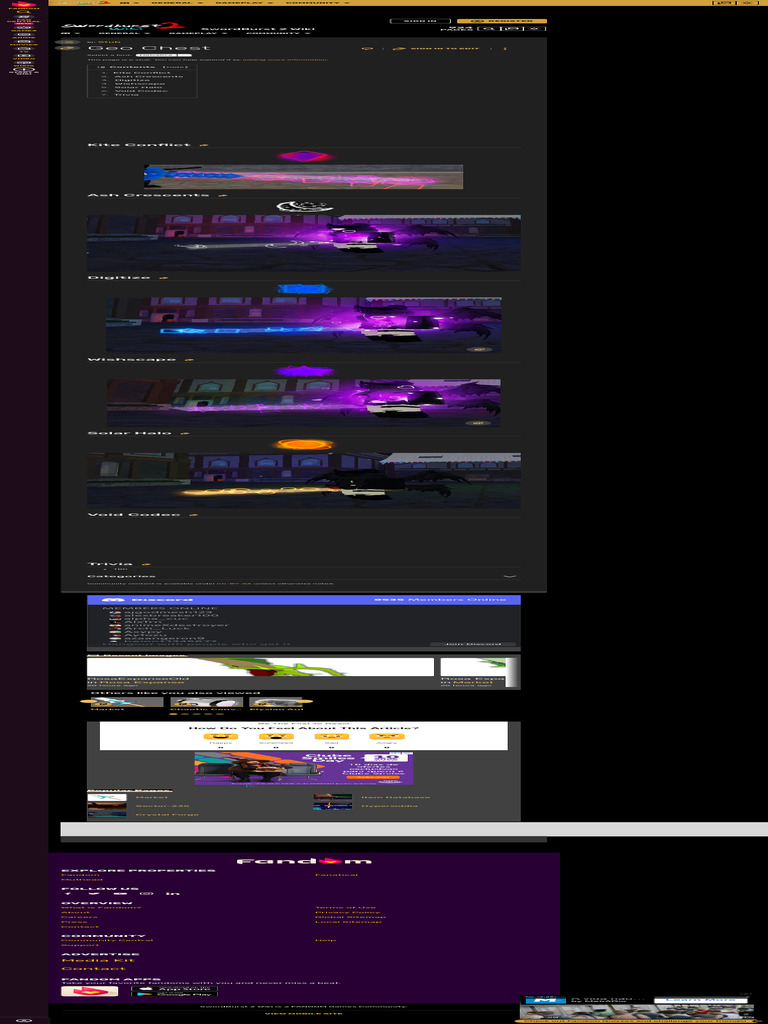Choose the Happy reaction emoji

coord(221,737)
